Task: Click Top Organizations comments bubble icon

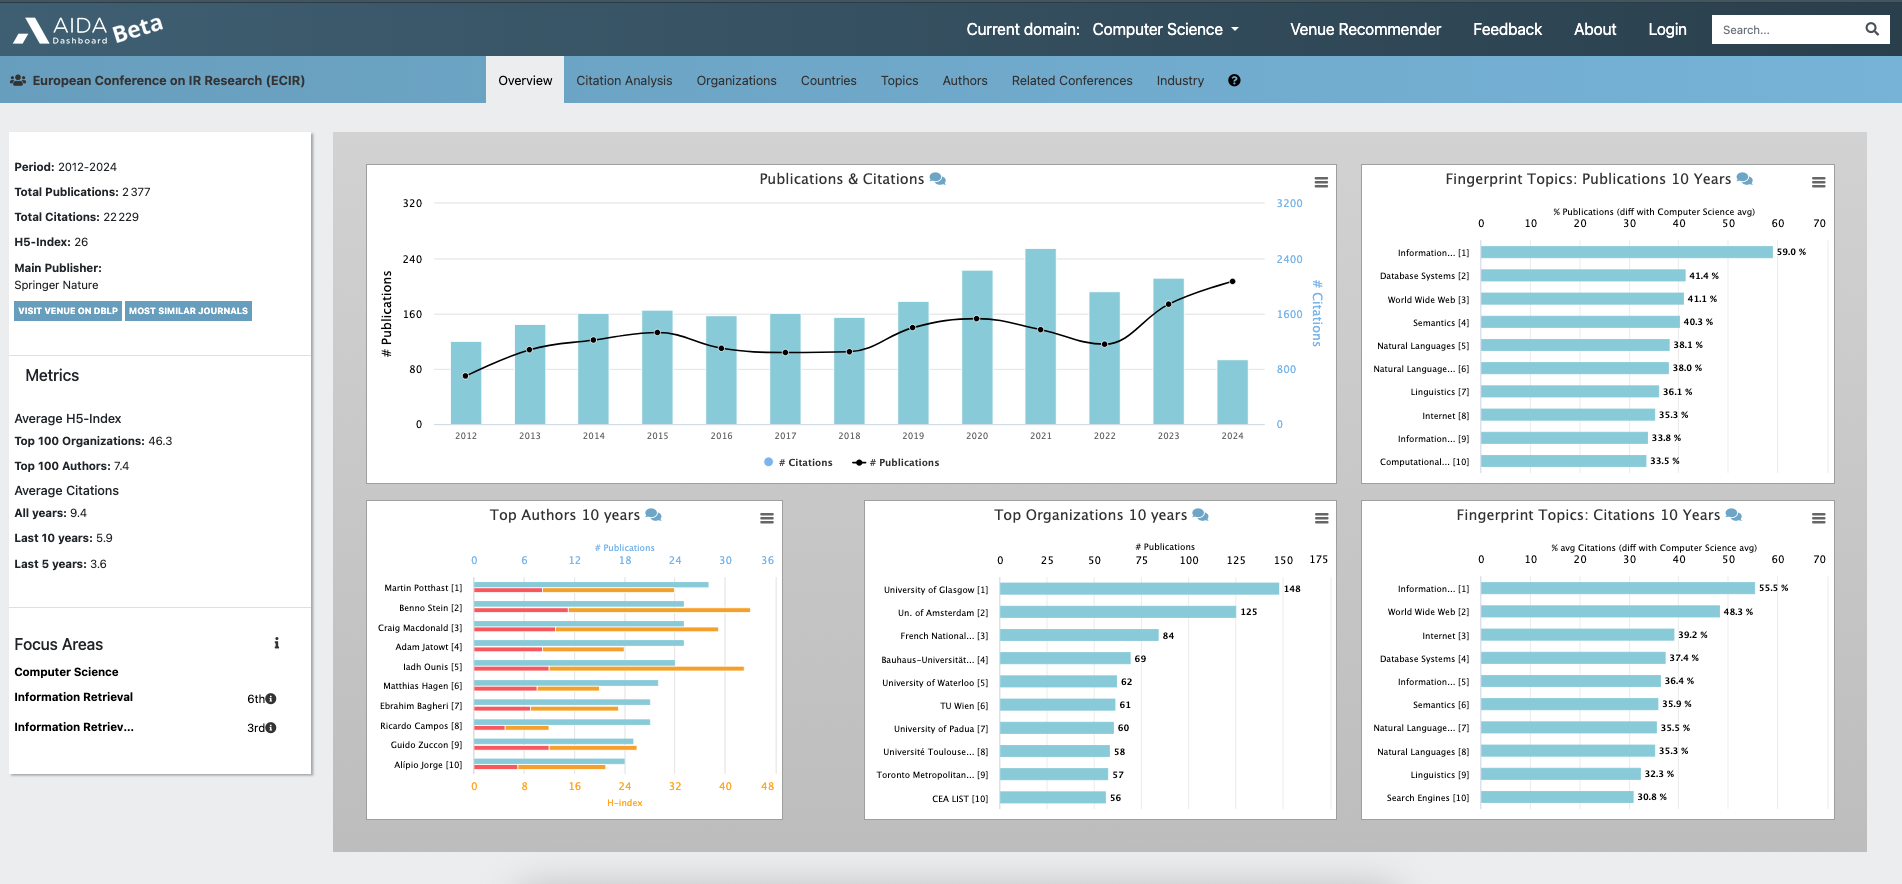Action: click(x=1200, y=515)
